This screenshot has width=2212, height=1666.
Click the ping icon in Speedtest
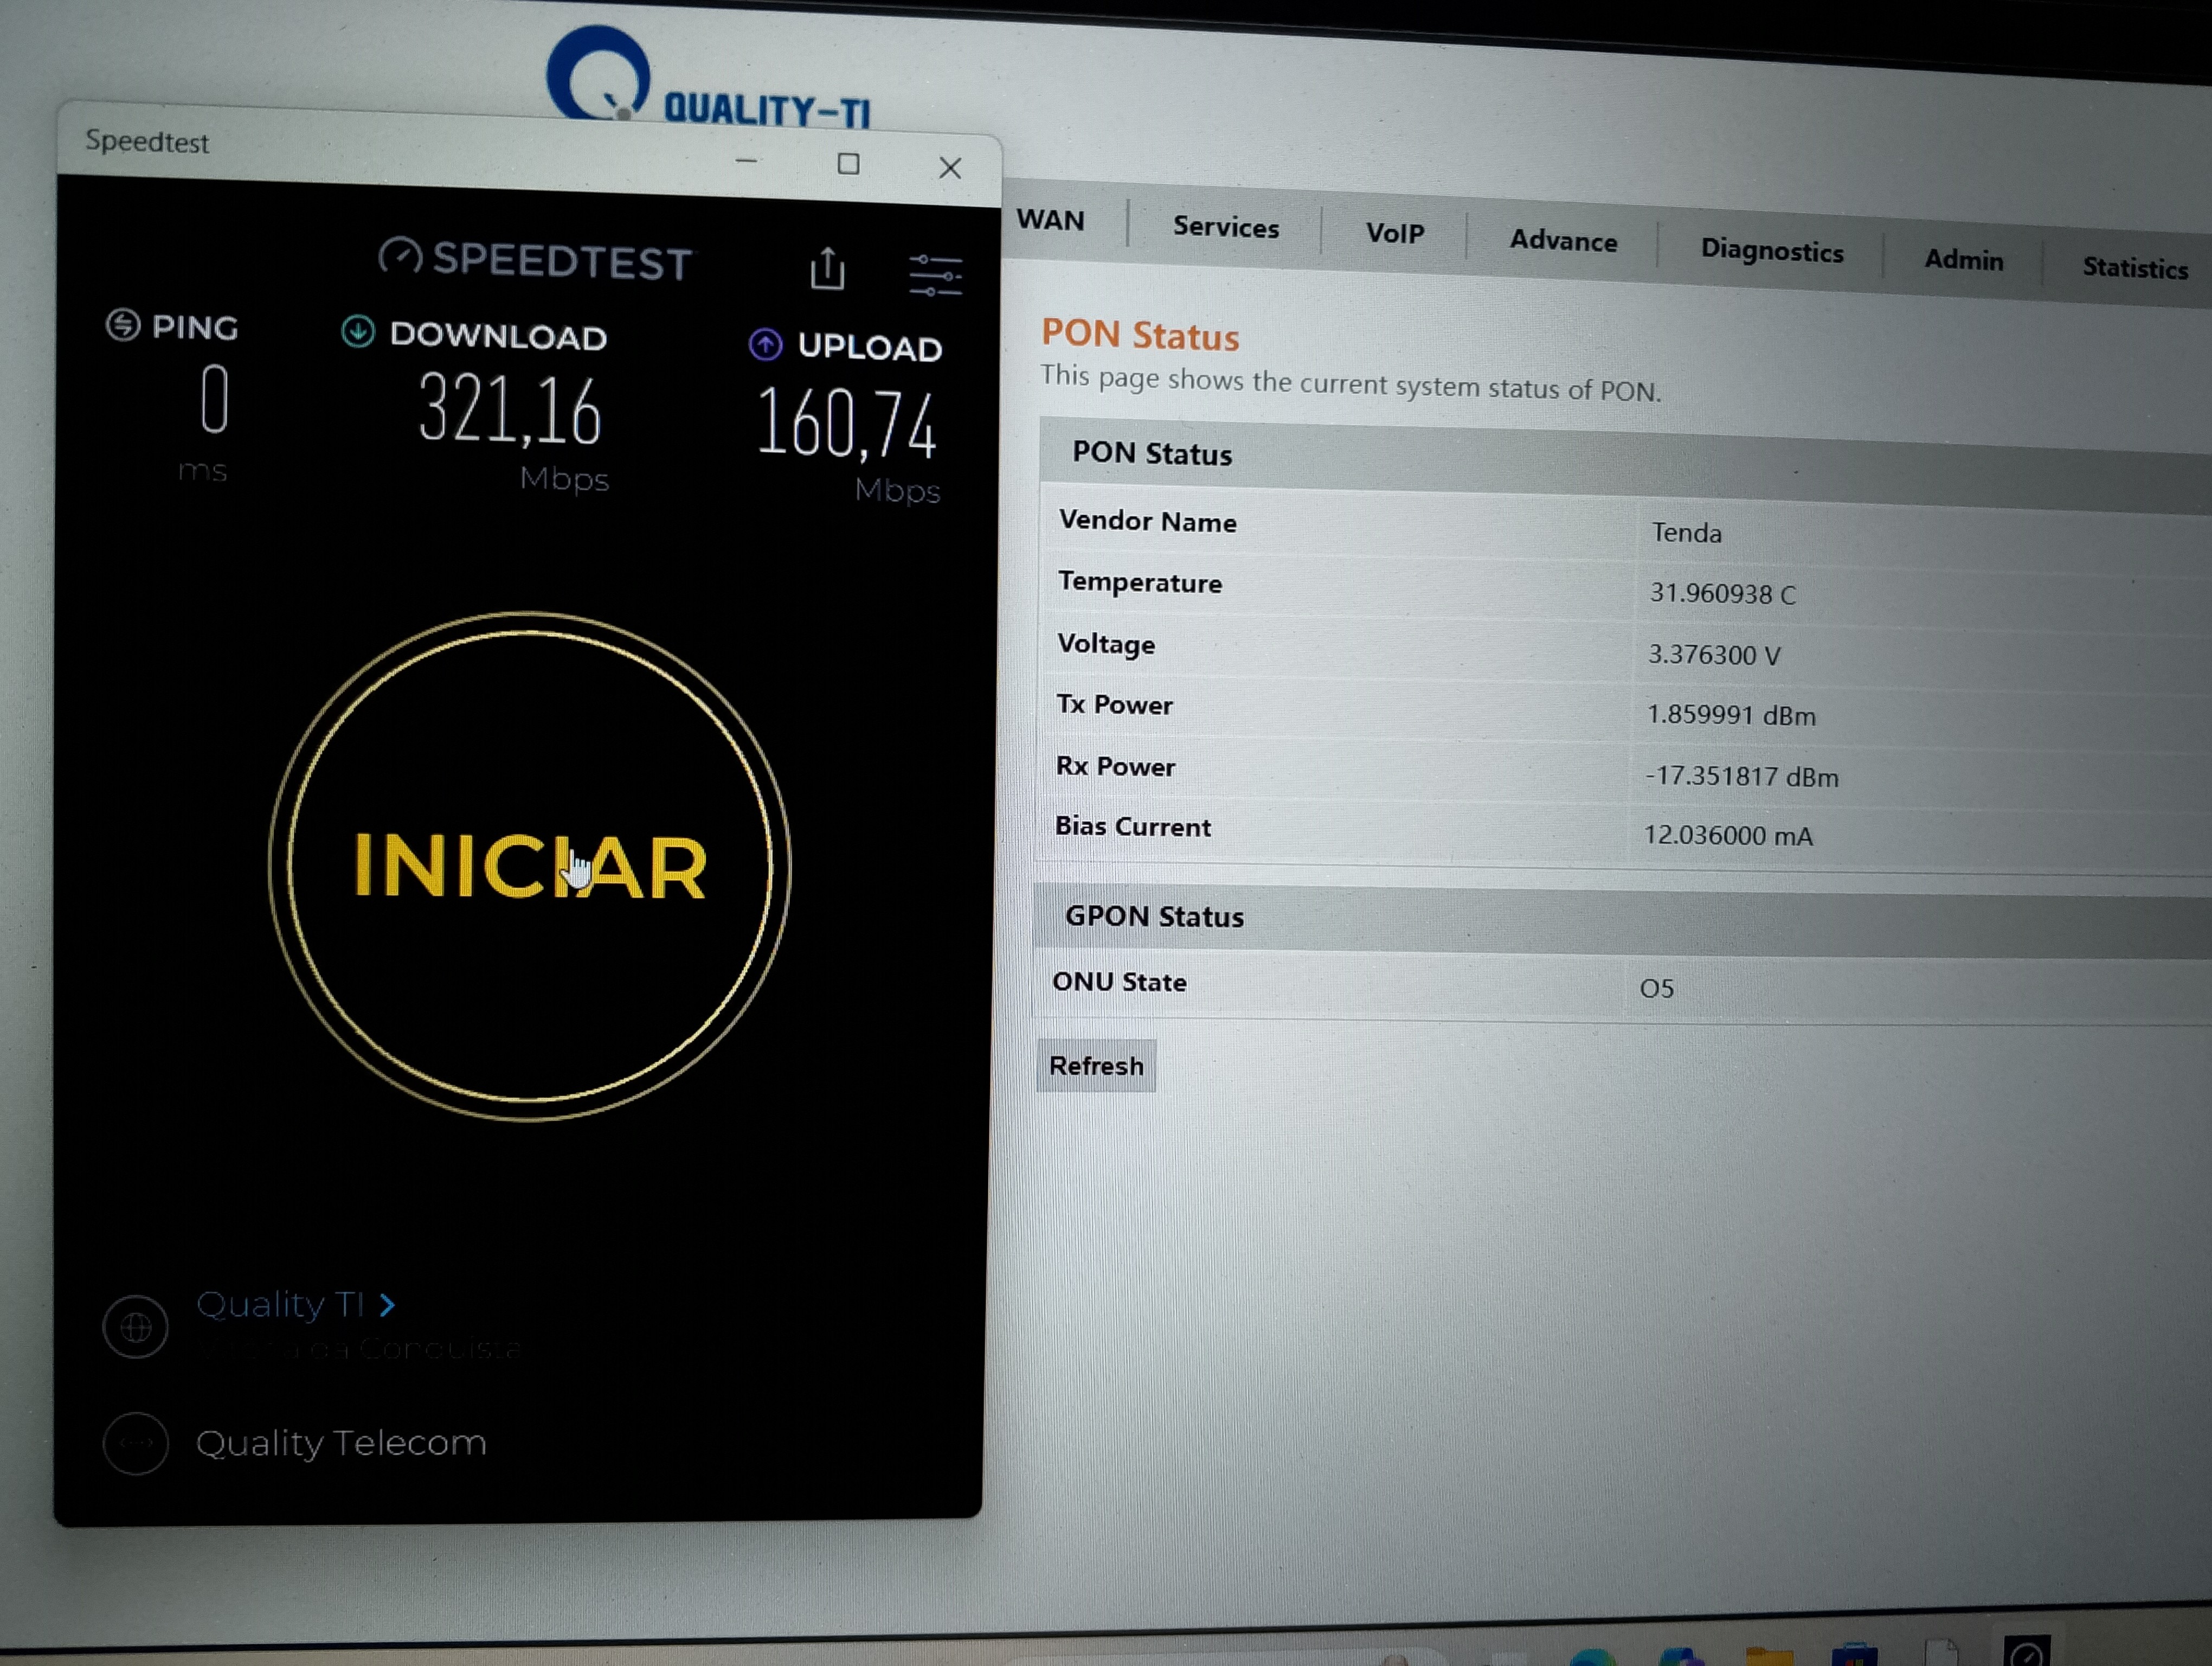123,324
